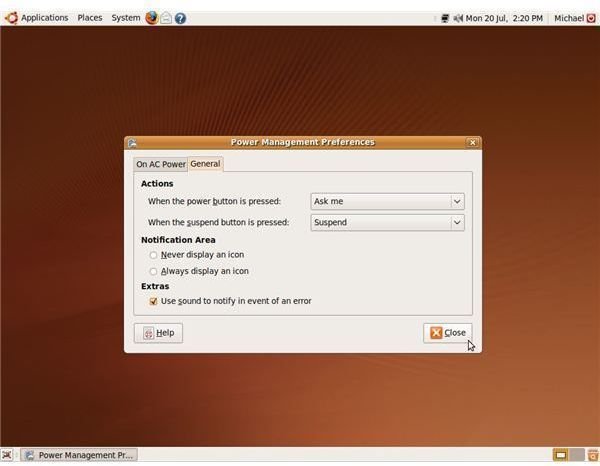Click 'When the suspend button is pressed:' label
The width and height of the screenshot is (600, 466).
pyautogui.click(x=218, y=222)
